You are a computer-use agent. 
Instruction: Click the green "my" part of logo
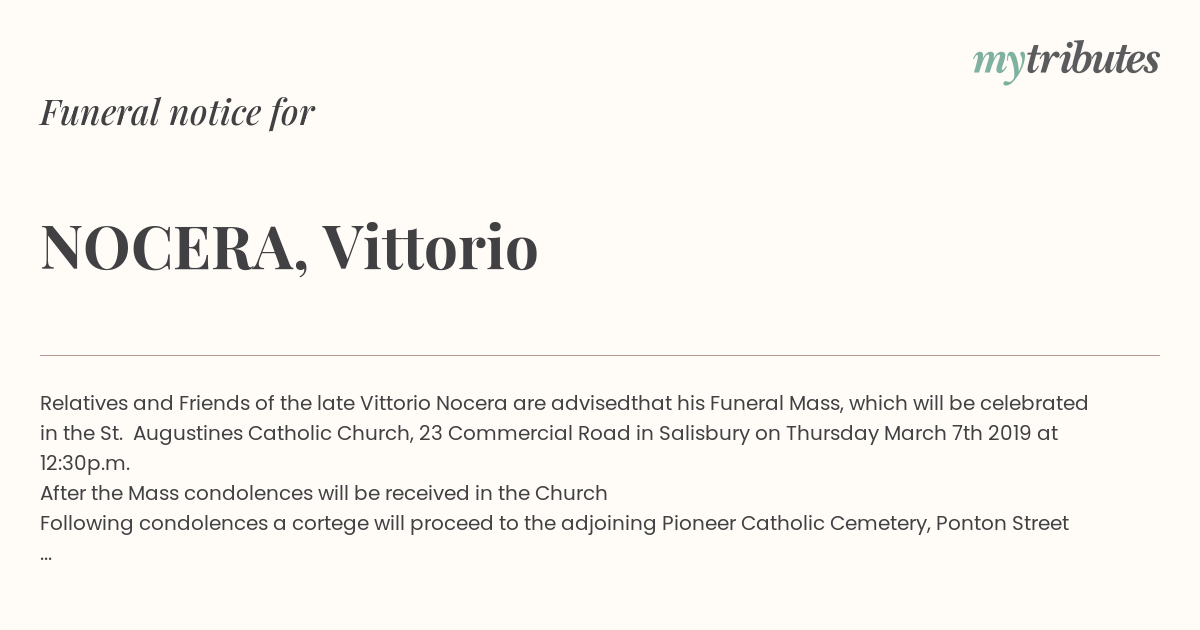pyautogui.click(x=999, y=65)
